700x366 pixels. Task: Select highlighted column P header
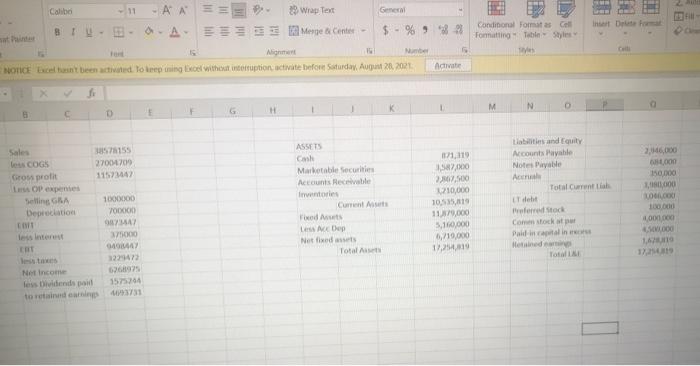coord(604,105)
